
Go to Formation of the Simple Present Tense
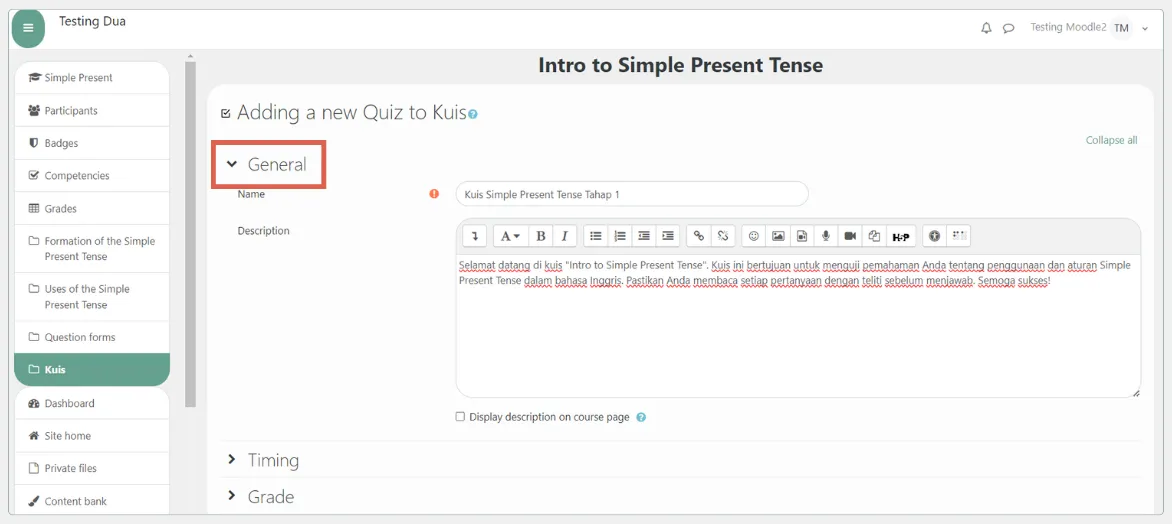coord(92,249)
